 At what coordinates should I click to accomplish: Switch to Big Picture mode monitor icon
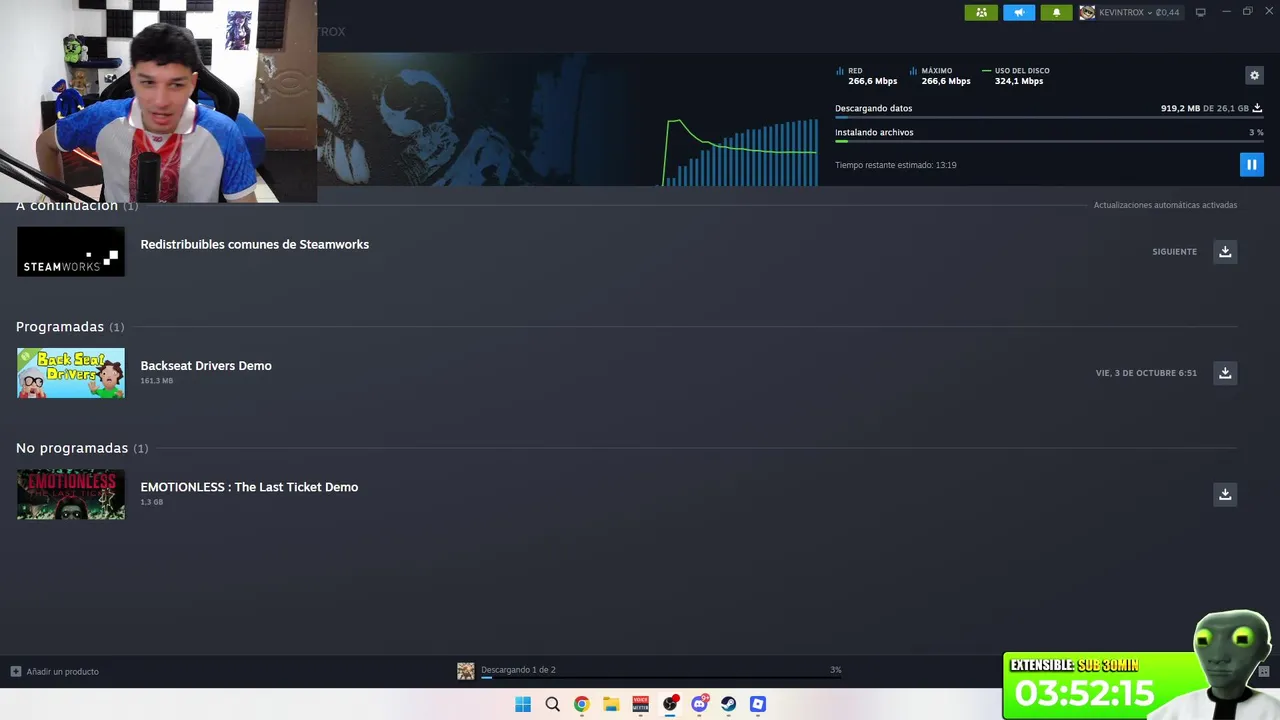point(1200,12)
